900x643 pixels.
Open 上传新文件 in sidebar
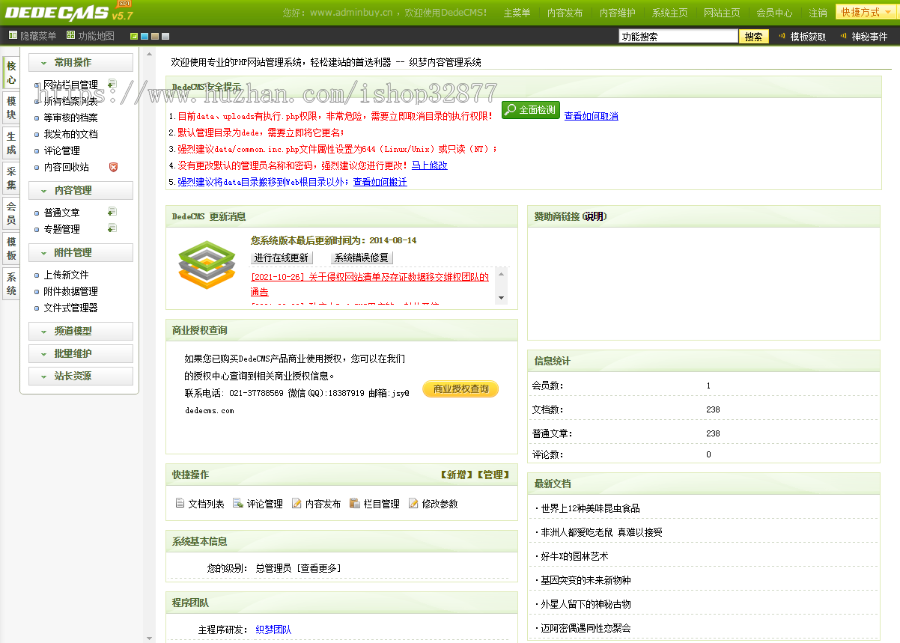tap(66, 275)
